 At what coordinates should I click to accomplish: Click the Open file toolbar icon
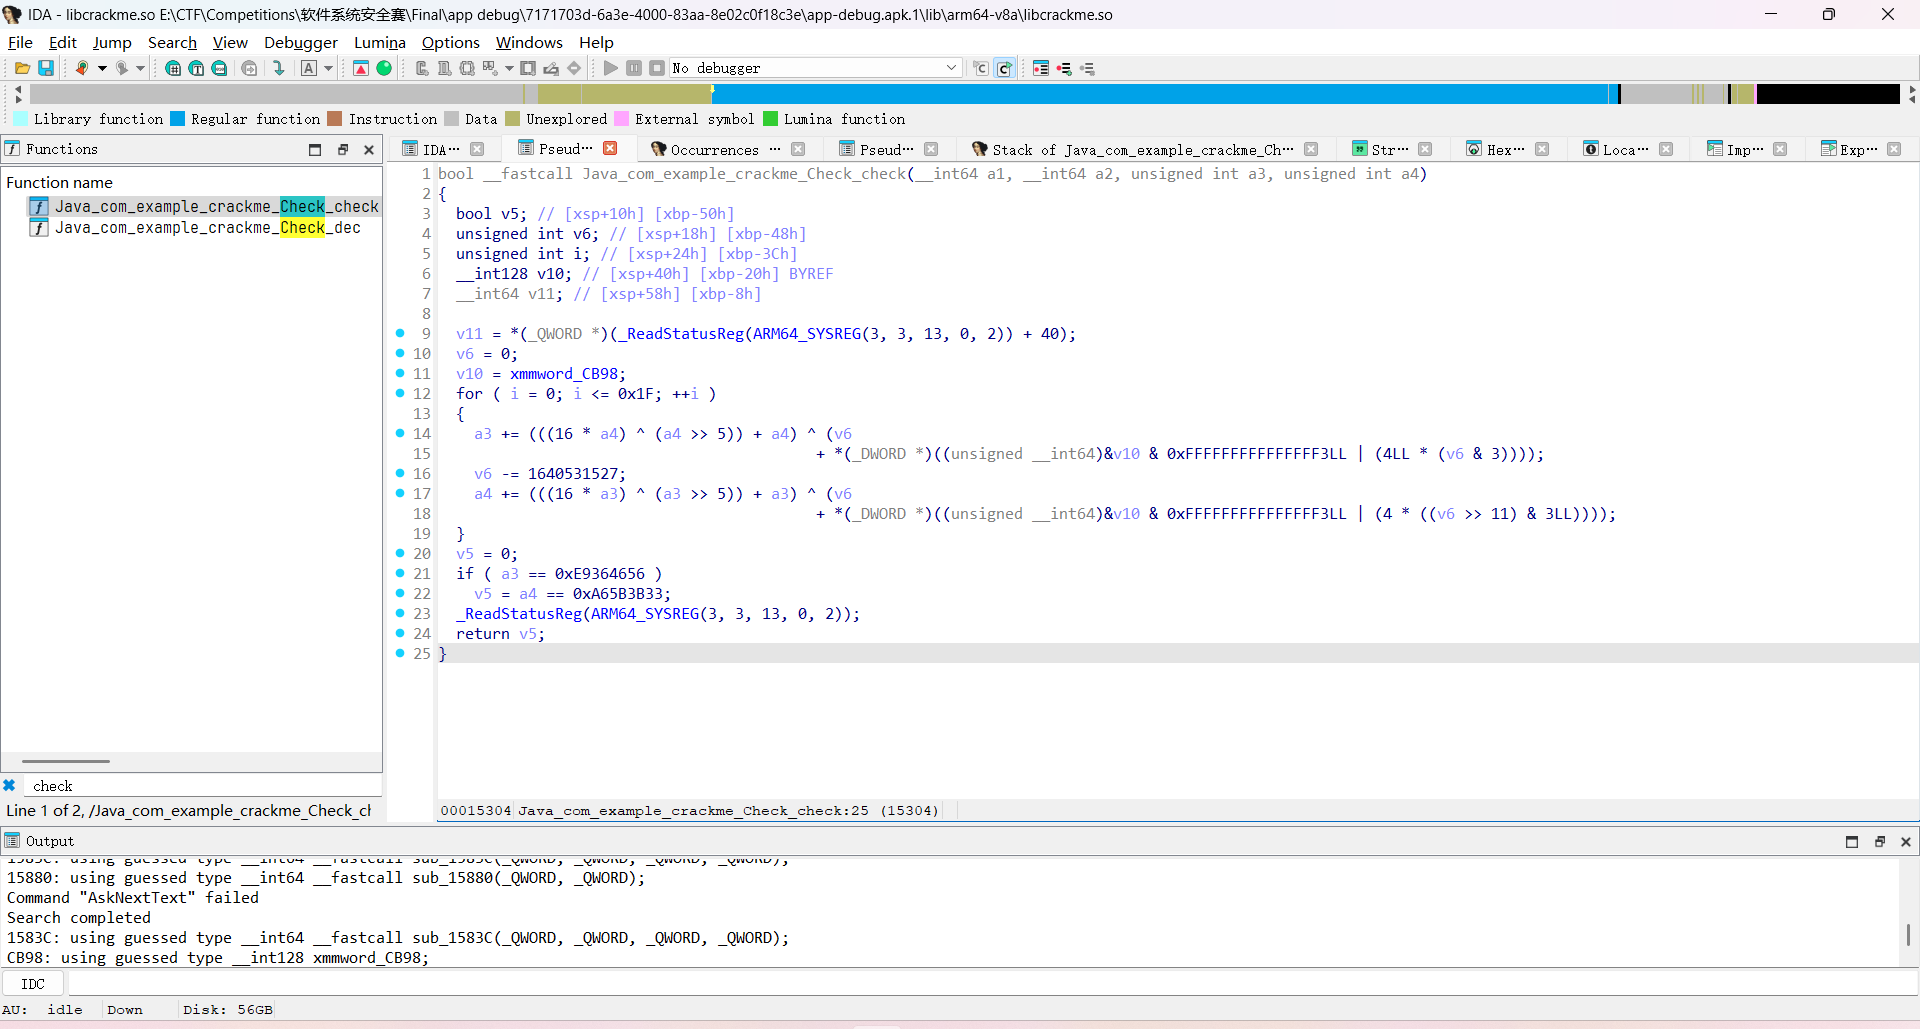(22, 68)
